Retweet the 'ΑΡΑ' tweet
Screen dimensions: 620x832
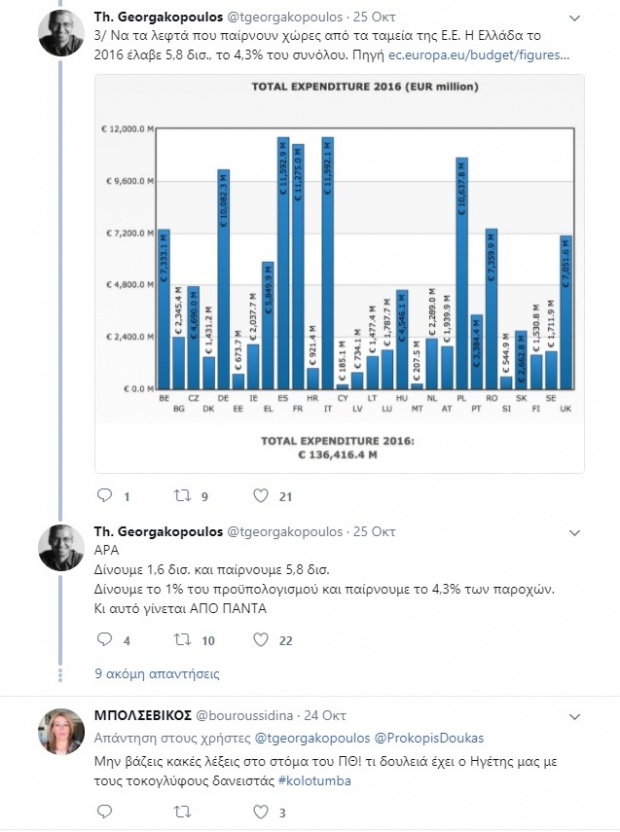point(183,639)
